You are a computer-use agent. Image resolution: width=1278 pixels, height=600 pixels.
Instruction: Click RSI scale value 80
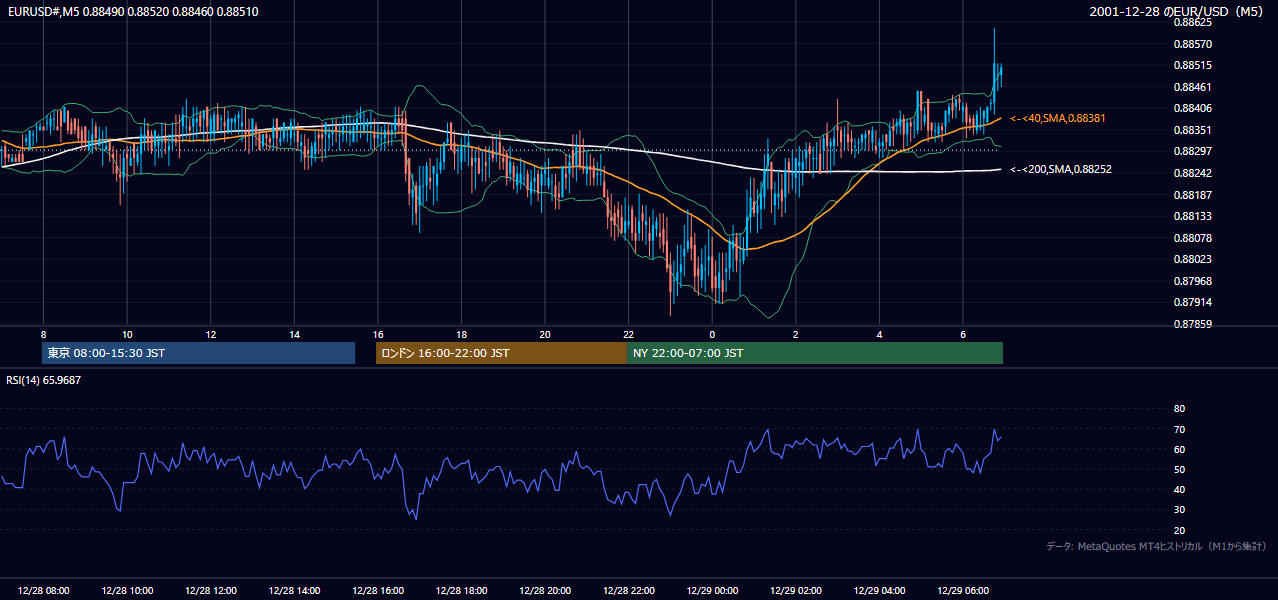(x=1179, y=409)
